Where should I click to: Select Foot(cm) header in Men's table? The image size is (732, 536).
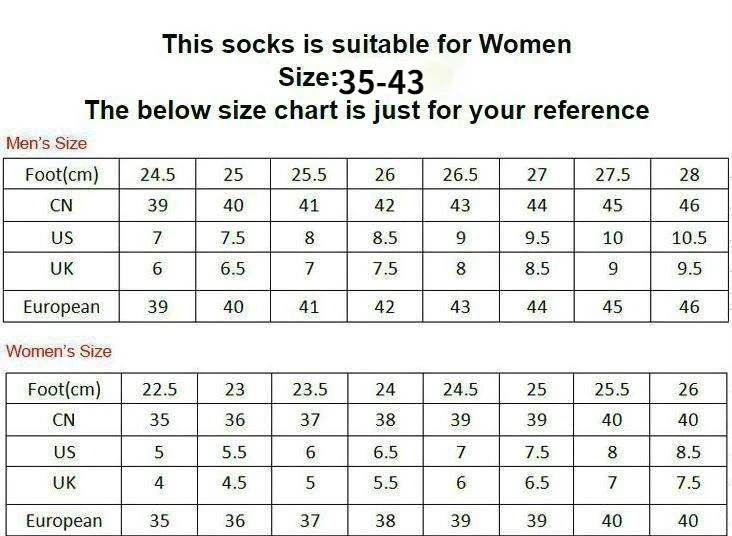[63, 175]
